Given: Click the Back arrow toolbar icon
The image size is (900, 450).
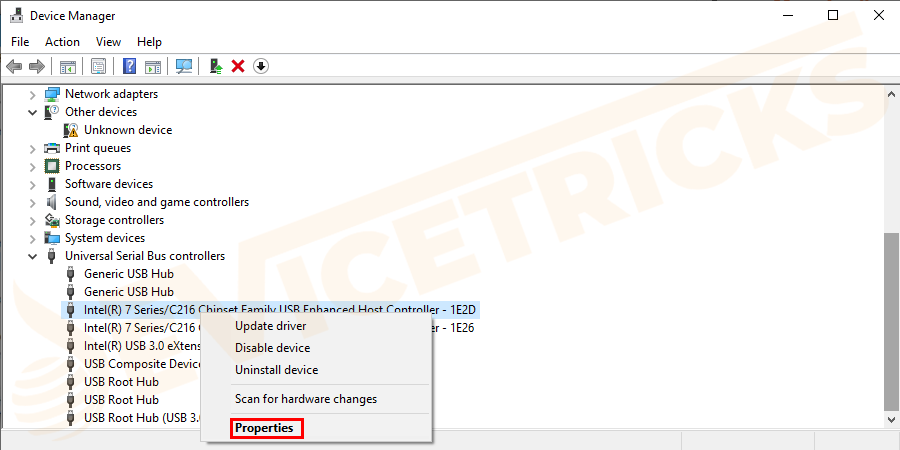Looking at the screenshot, I should [x=14, y=67].
